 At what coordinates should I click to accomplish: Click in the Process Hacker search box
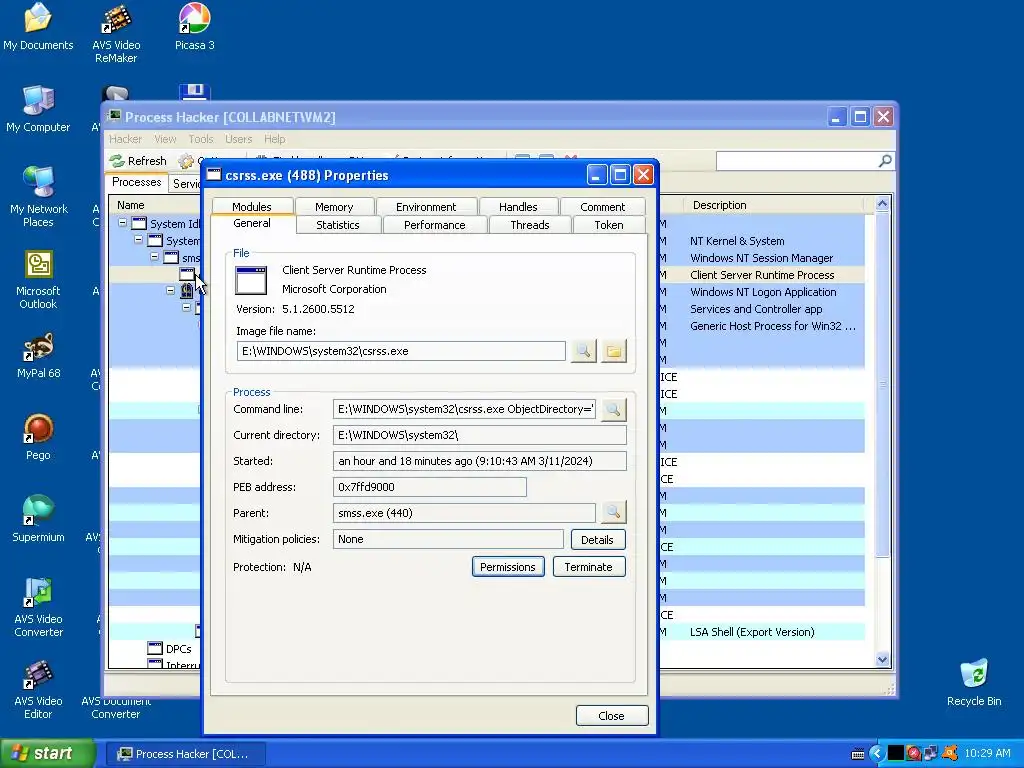797,161
